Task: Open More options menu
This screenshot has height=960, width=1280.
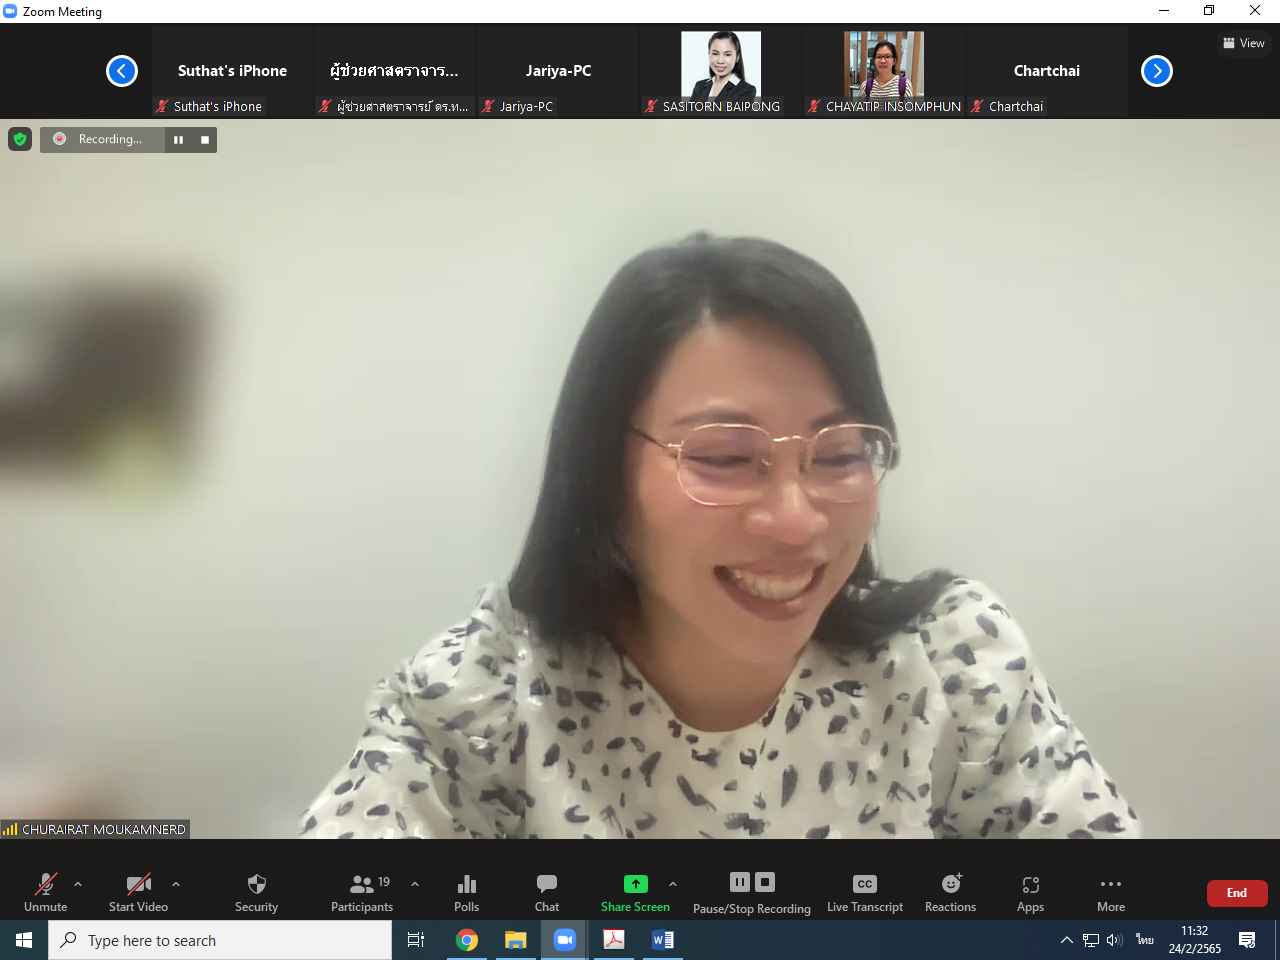Action: [1111, 892]
